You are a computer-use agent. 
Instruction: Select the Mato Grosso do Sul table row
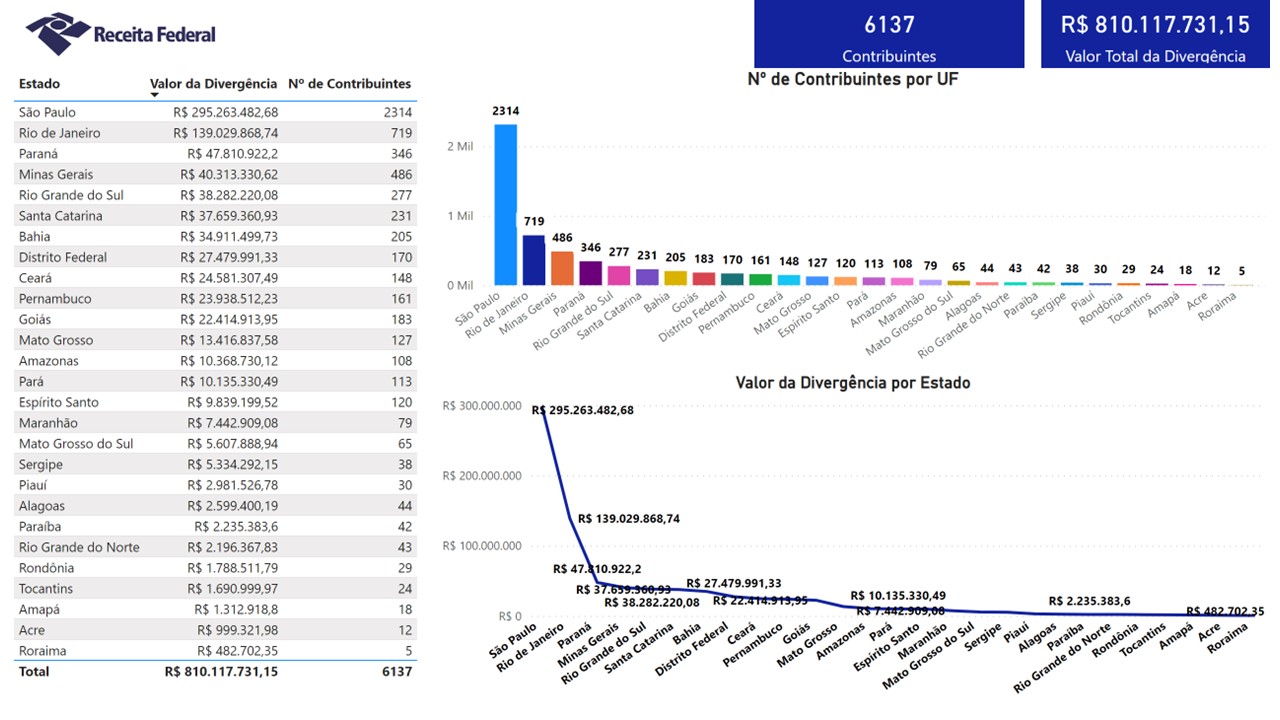point(216,443)
